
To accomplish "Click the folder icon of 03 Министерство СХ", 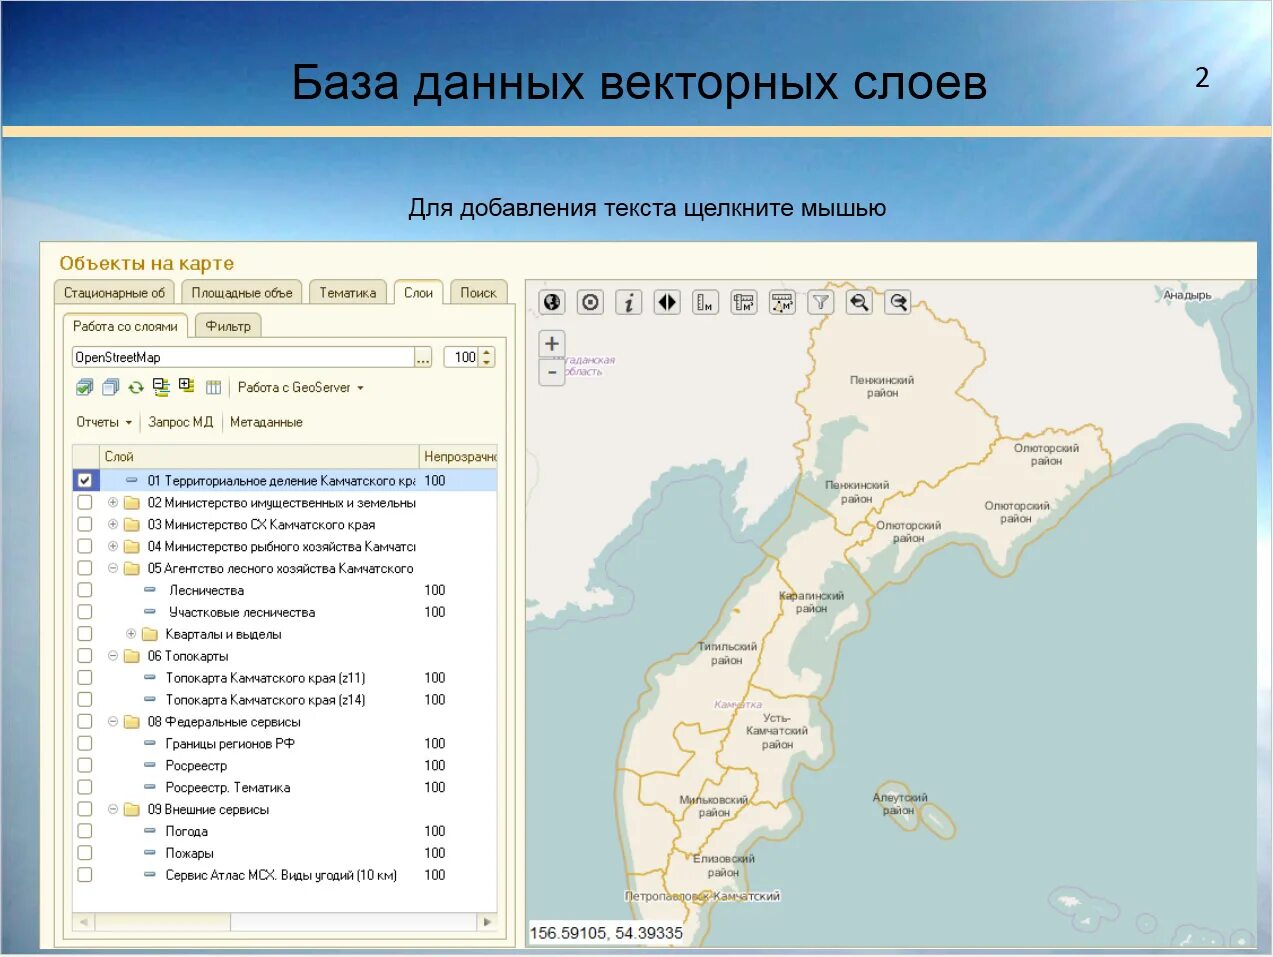I will coord(131,524).
